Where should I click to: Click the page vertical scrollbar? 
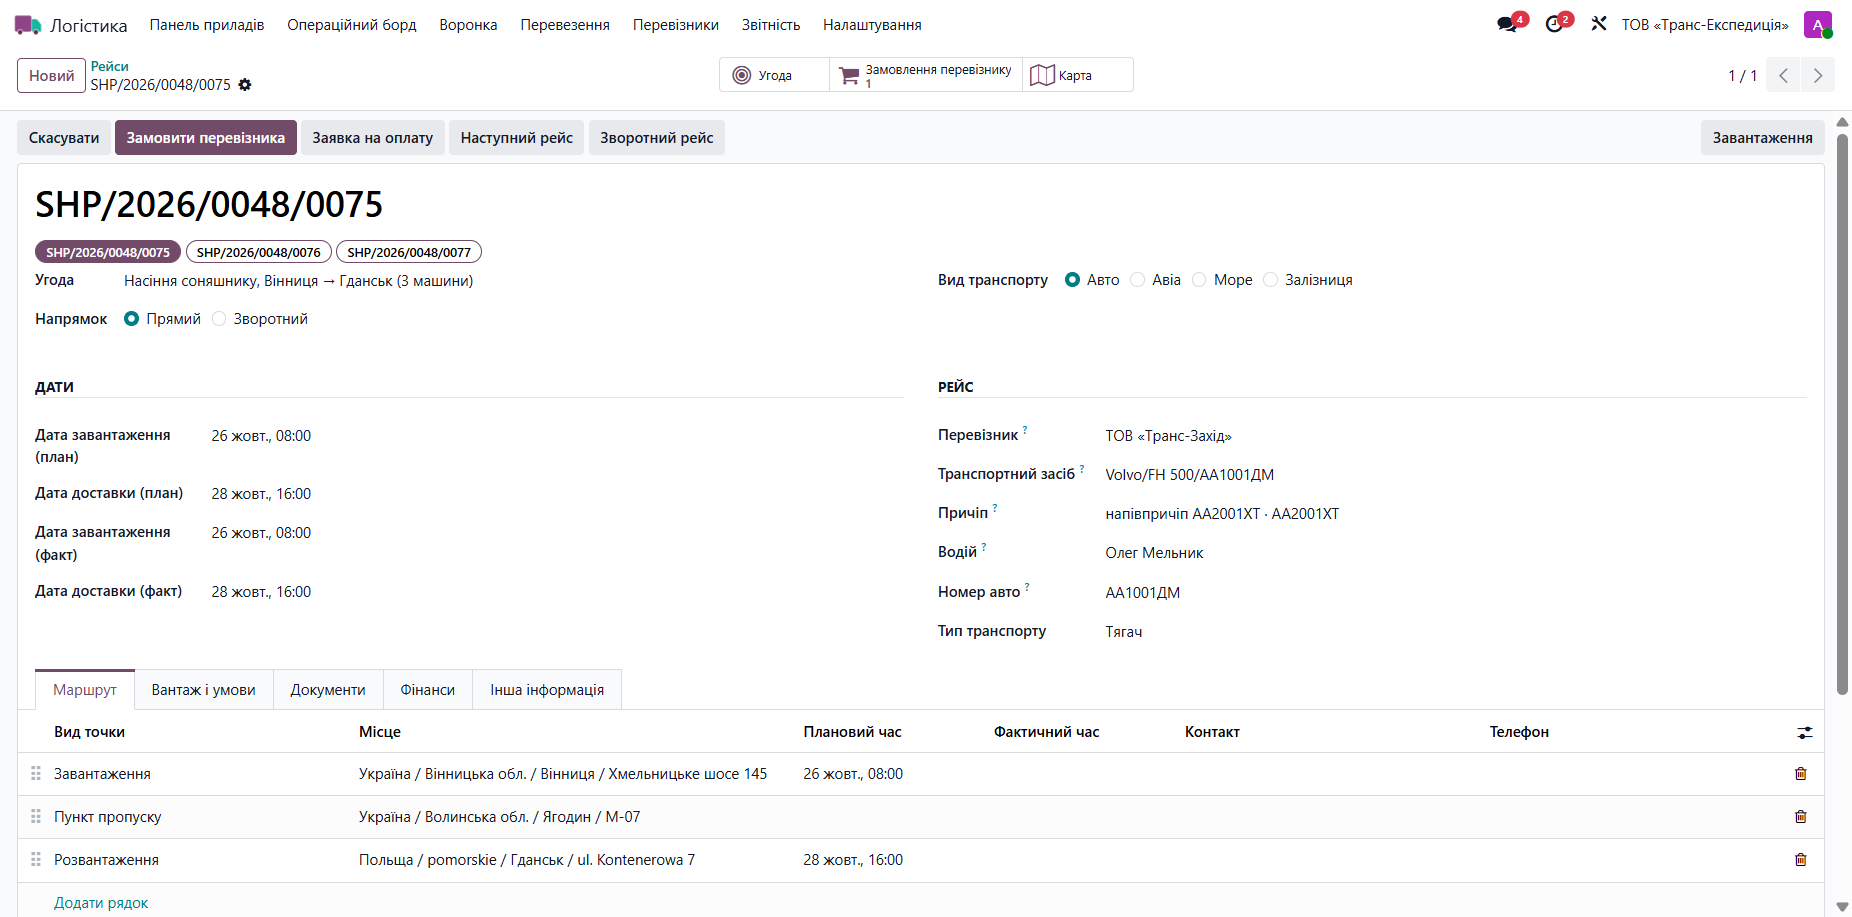coord(1842,414)
